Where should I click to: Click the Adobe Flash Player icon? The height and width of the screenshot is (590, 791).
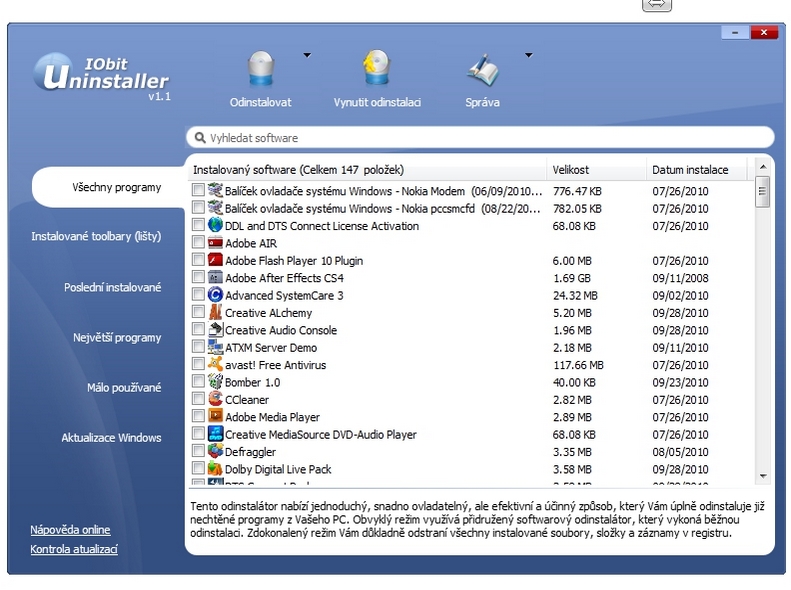tap(215, 260)
